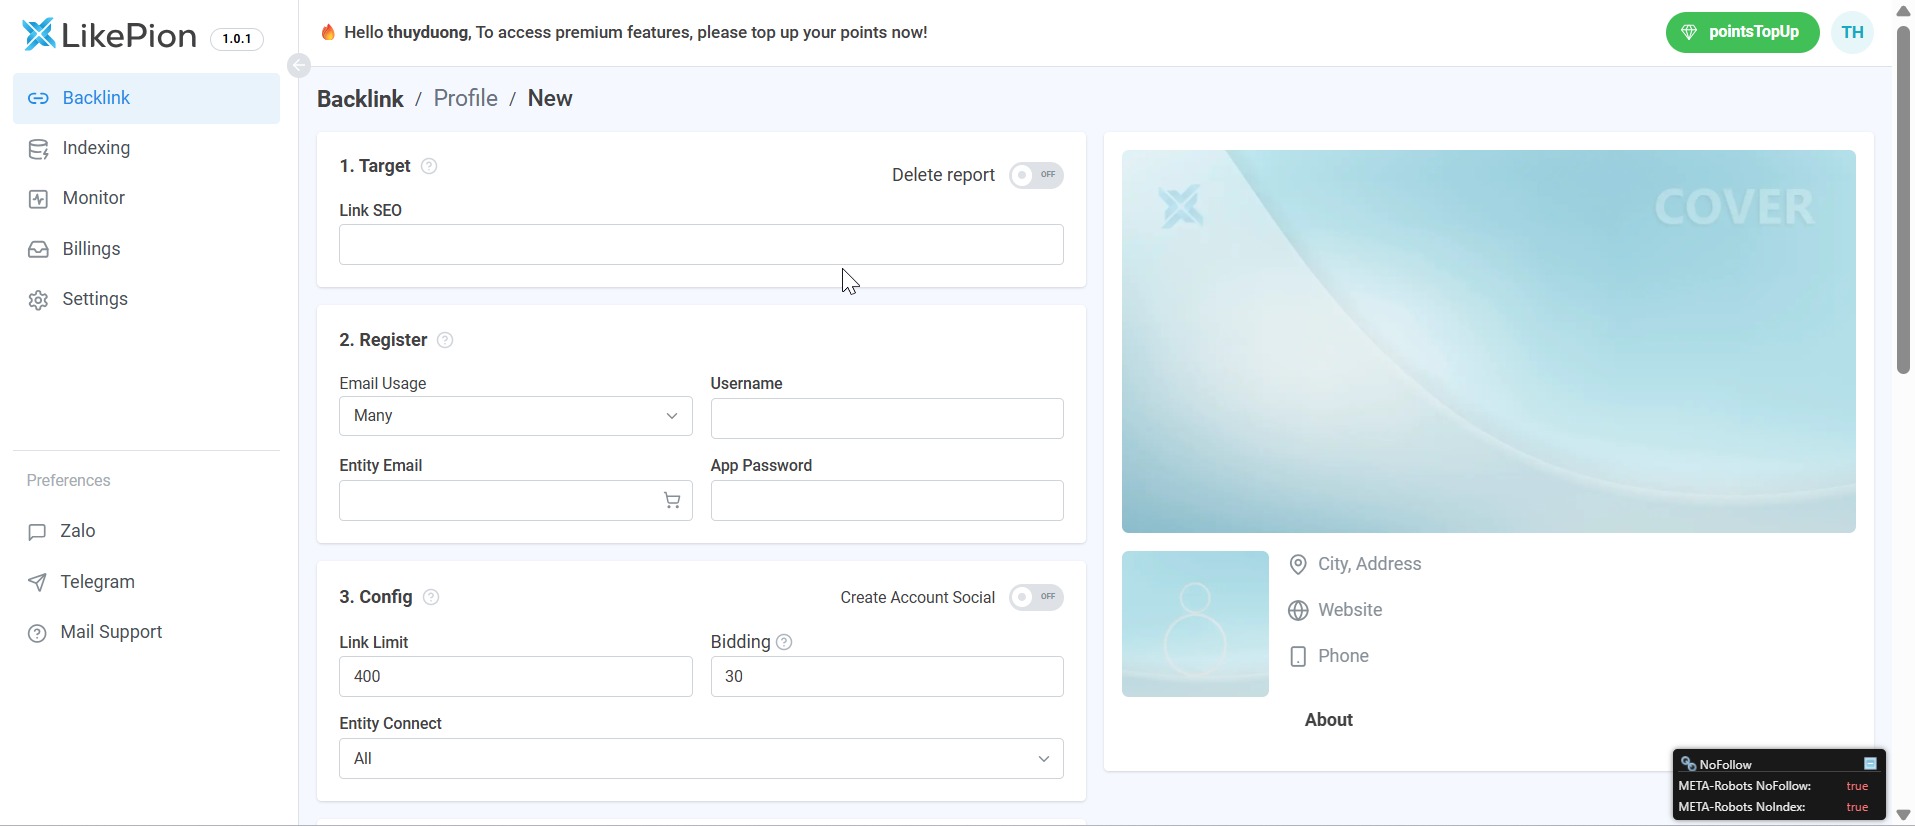Viewport: 1915px width, 826px height.
Task: Click the Profile breadcrumb
Action: click(x=465, y=98)
